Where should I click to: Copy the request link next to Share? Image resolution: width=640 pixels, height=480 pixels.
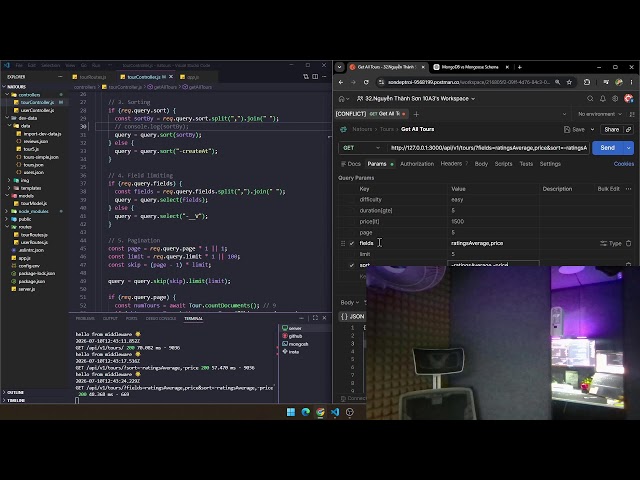(x=629, y=129)
